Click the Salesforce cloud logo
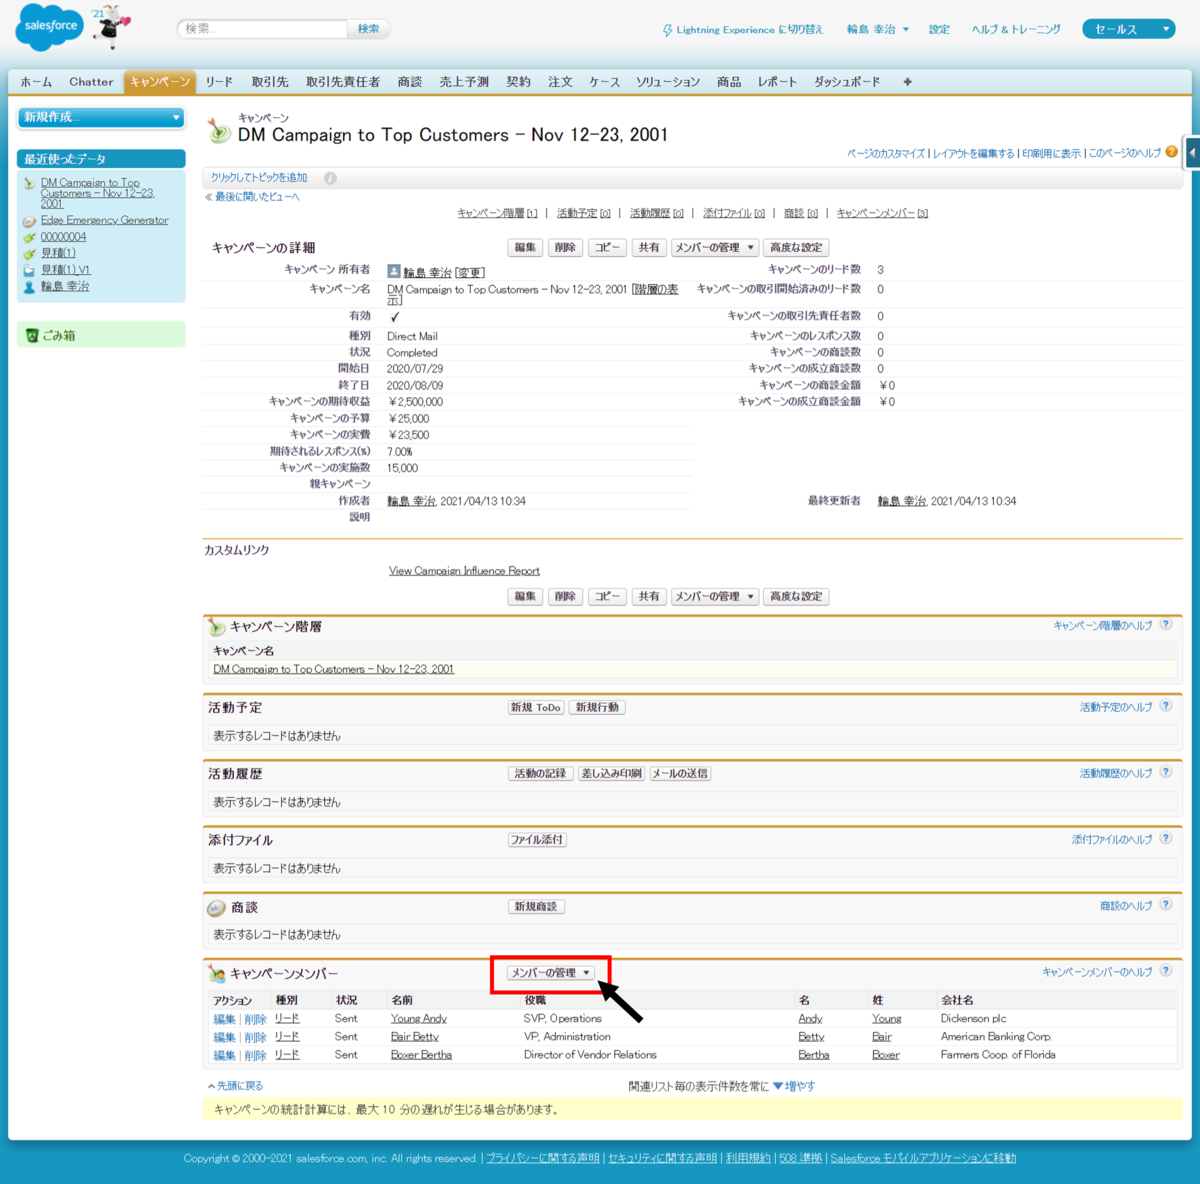The width and height of the screenshot is (1200, 1184). pyautogui.click(x=49, y=26)
